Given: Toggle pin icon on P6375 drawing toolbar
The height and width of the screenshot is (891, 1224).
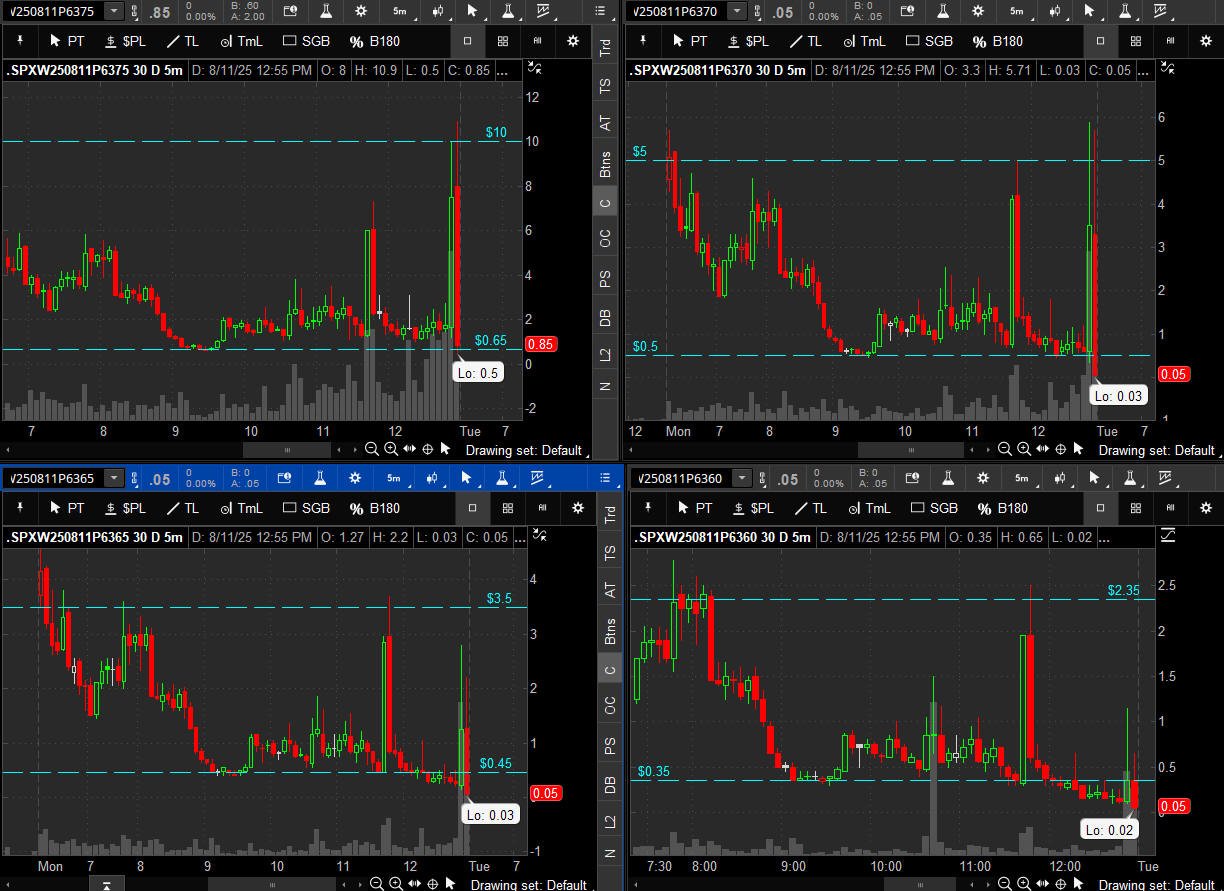Looking at the screenshot, I should click(22, 41).
